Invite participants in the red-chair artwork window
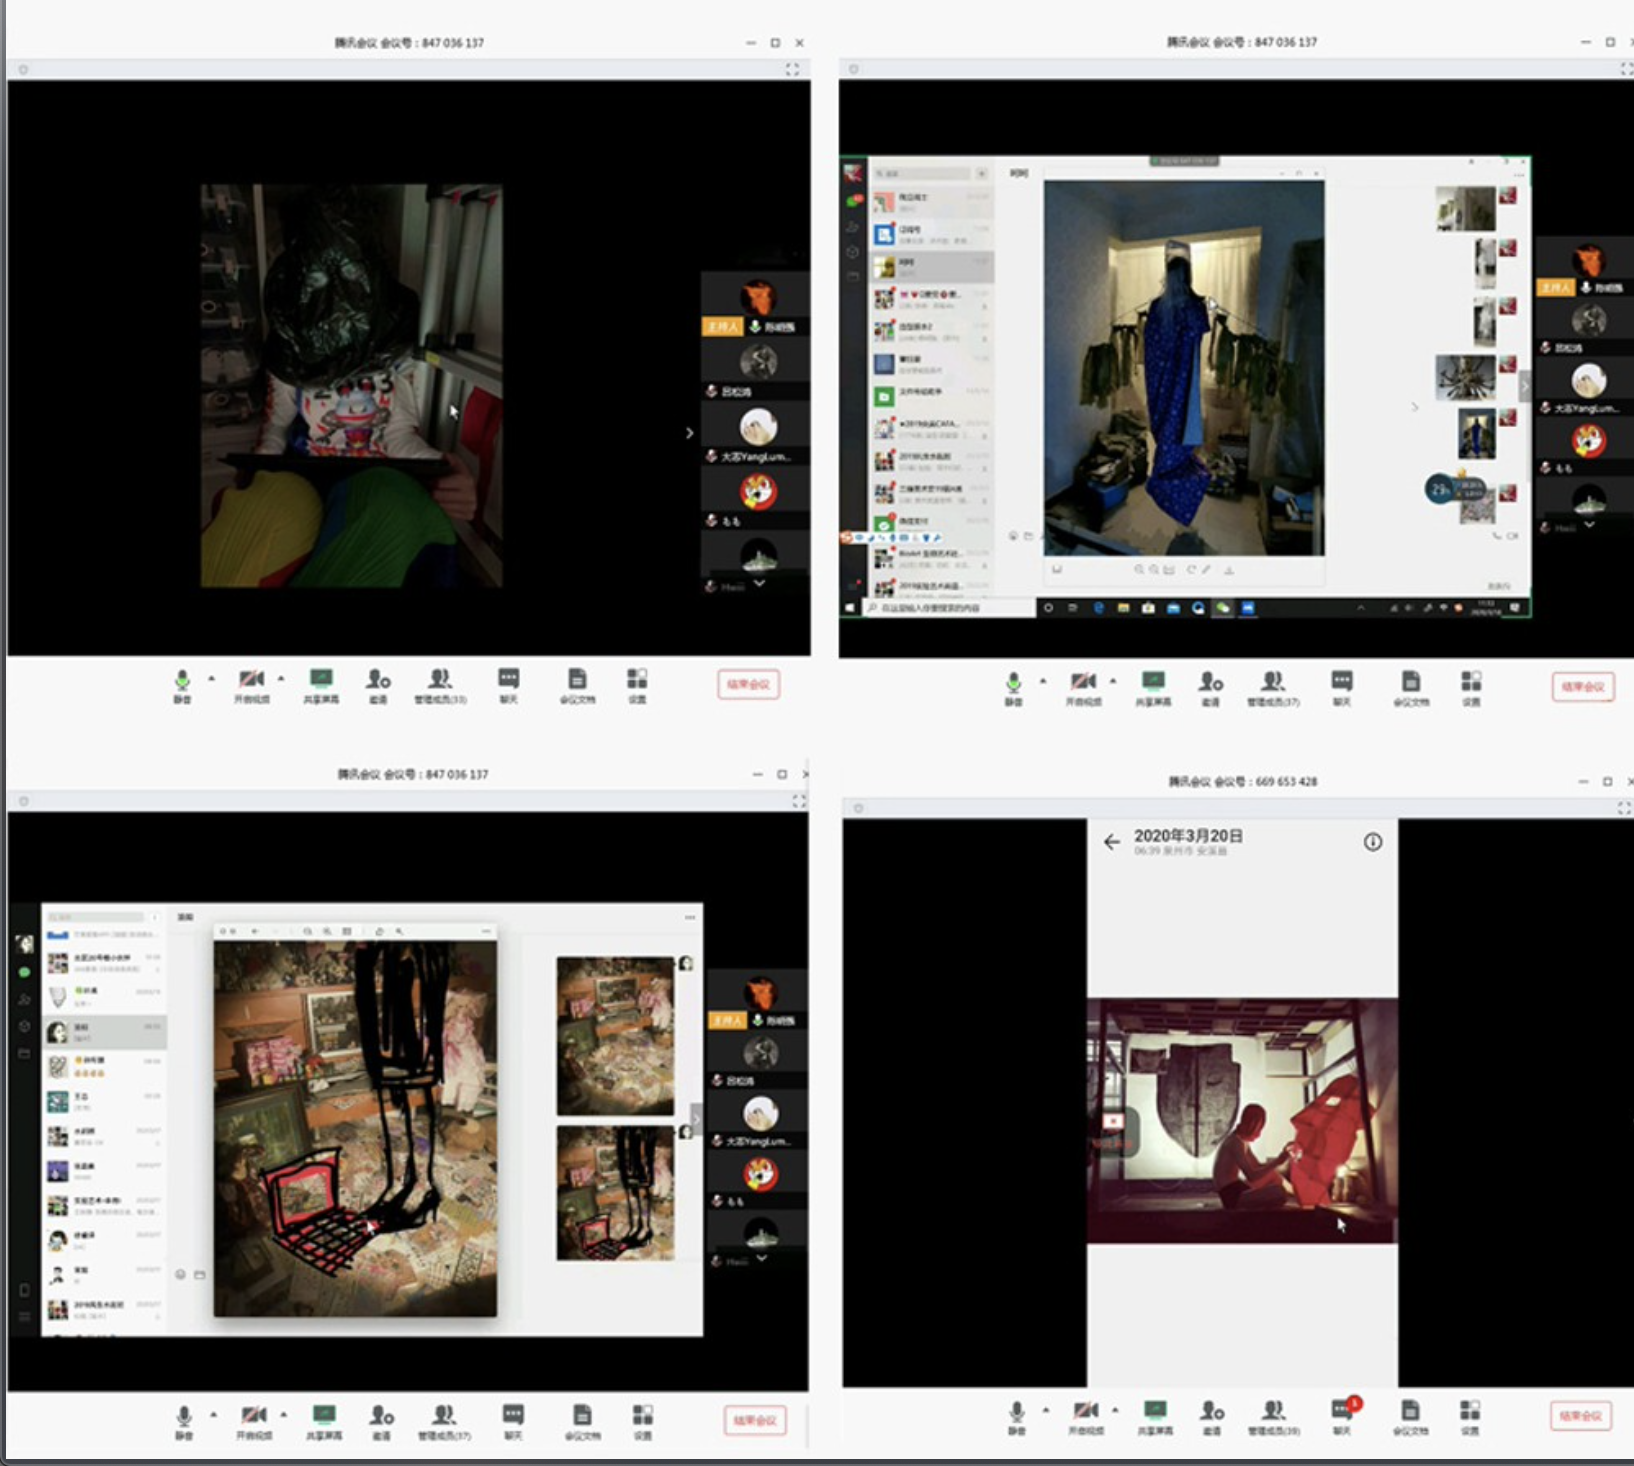Viewport: 1634px width, 1466px height. point(381,1422)
